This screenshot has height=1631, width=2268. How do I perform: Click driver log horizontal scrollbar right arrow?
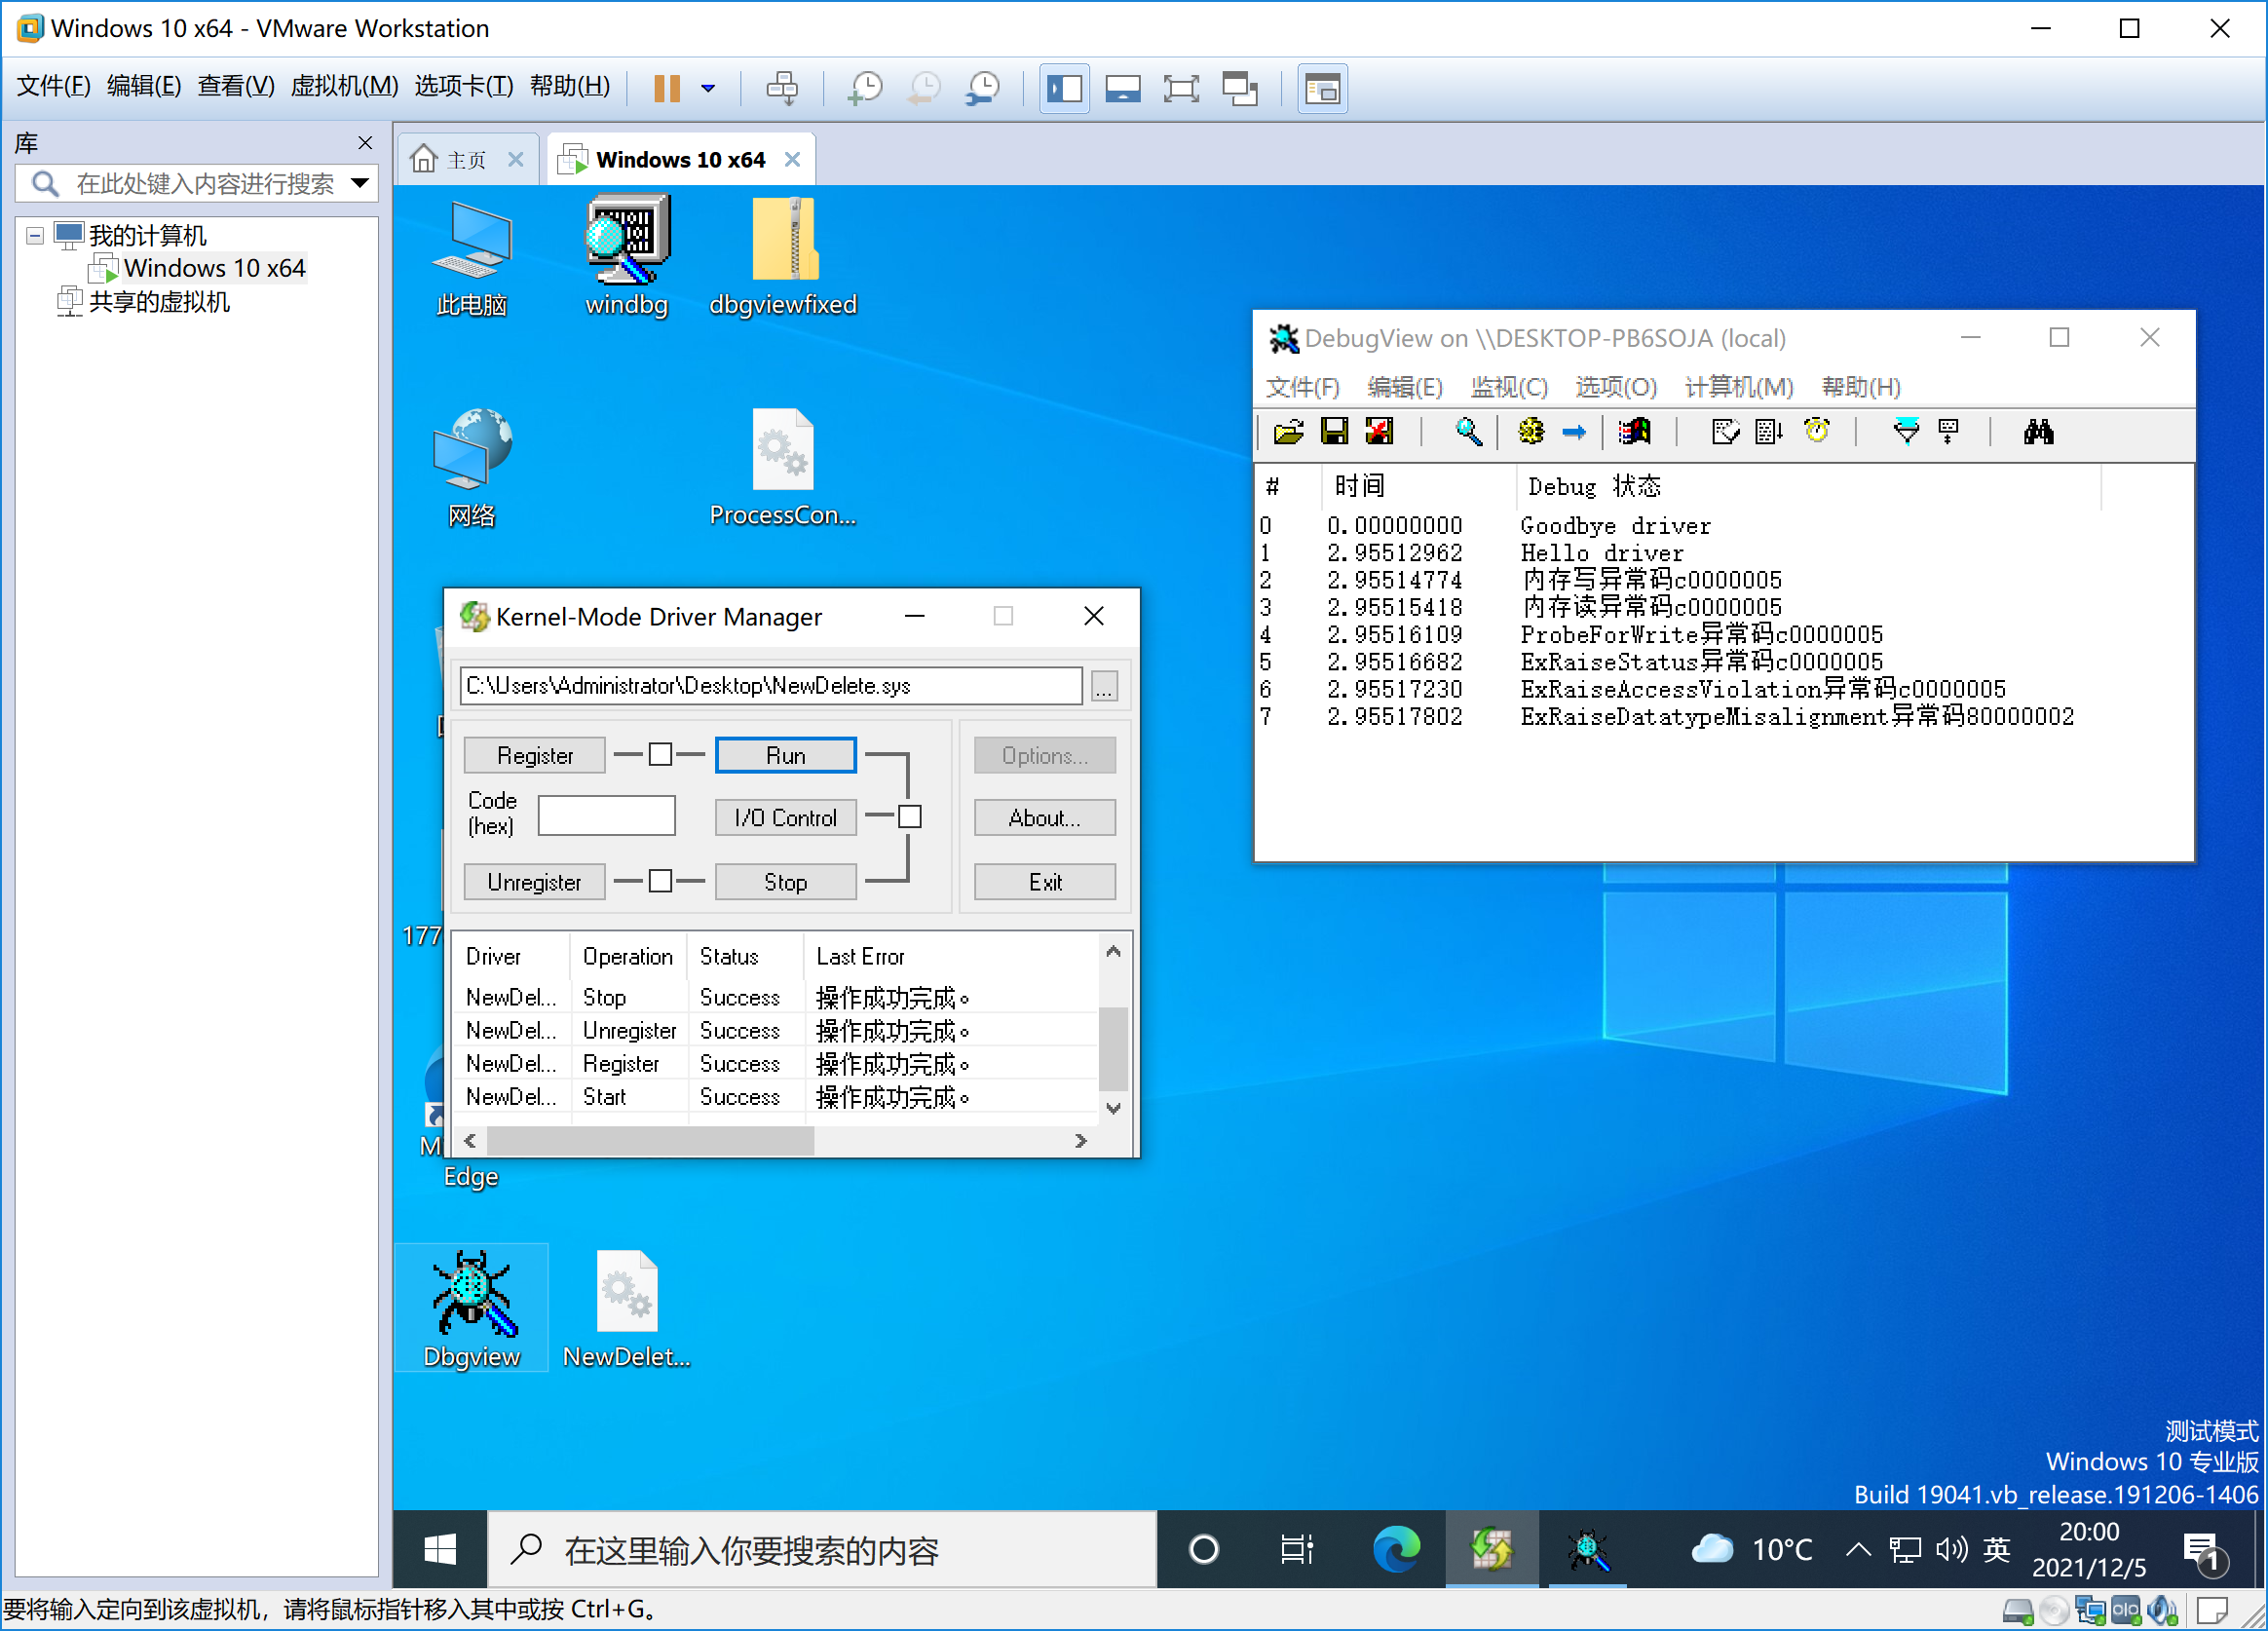point(1080,1140)
